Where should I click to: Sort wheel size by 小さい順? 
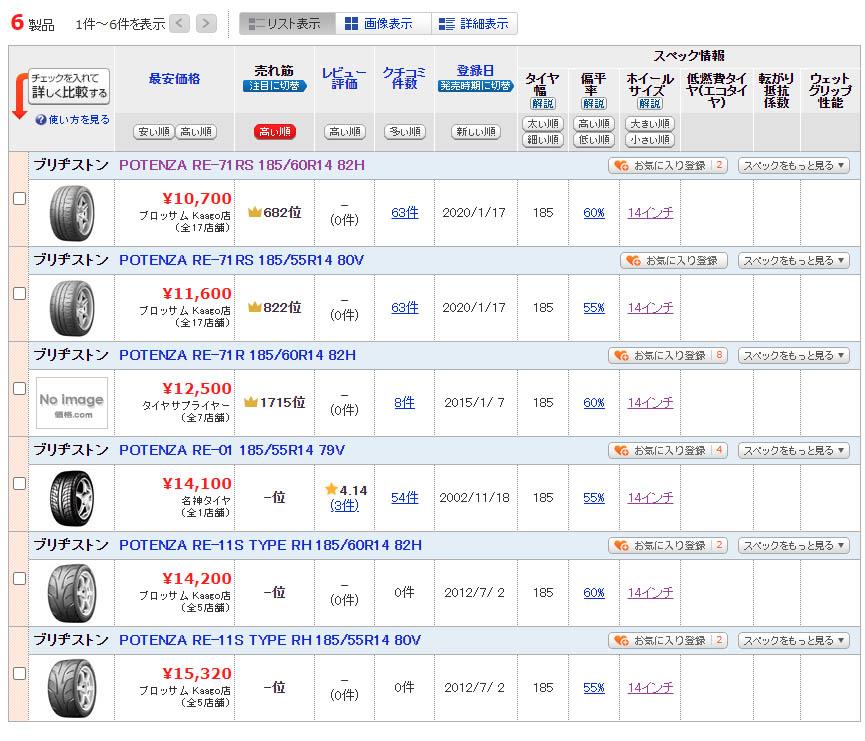coord(650,140)
